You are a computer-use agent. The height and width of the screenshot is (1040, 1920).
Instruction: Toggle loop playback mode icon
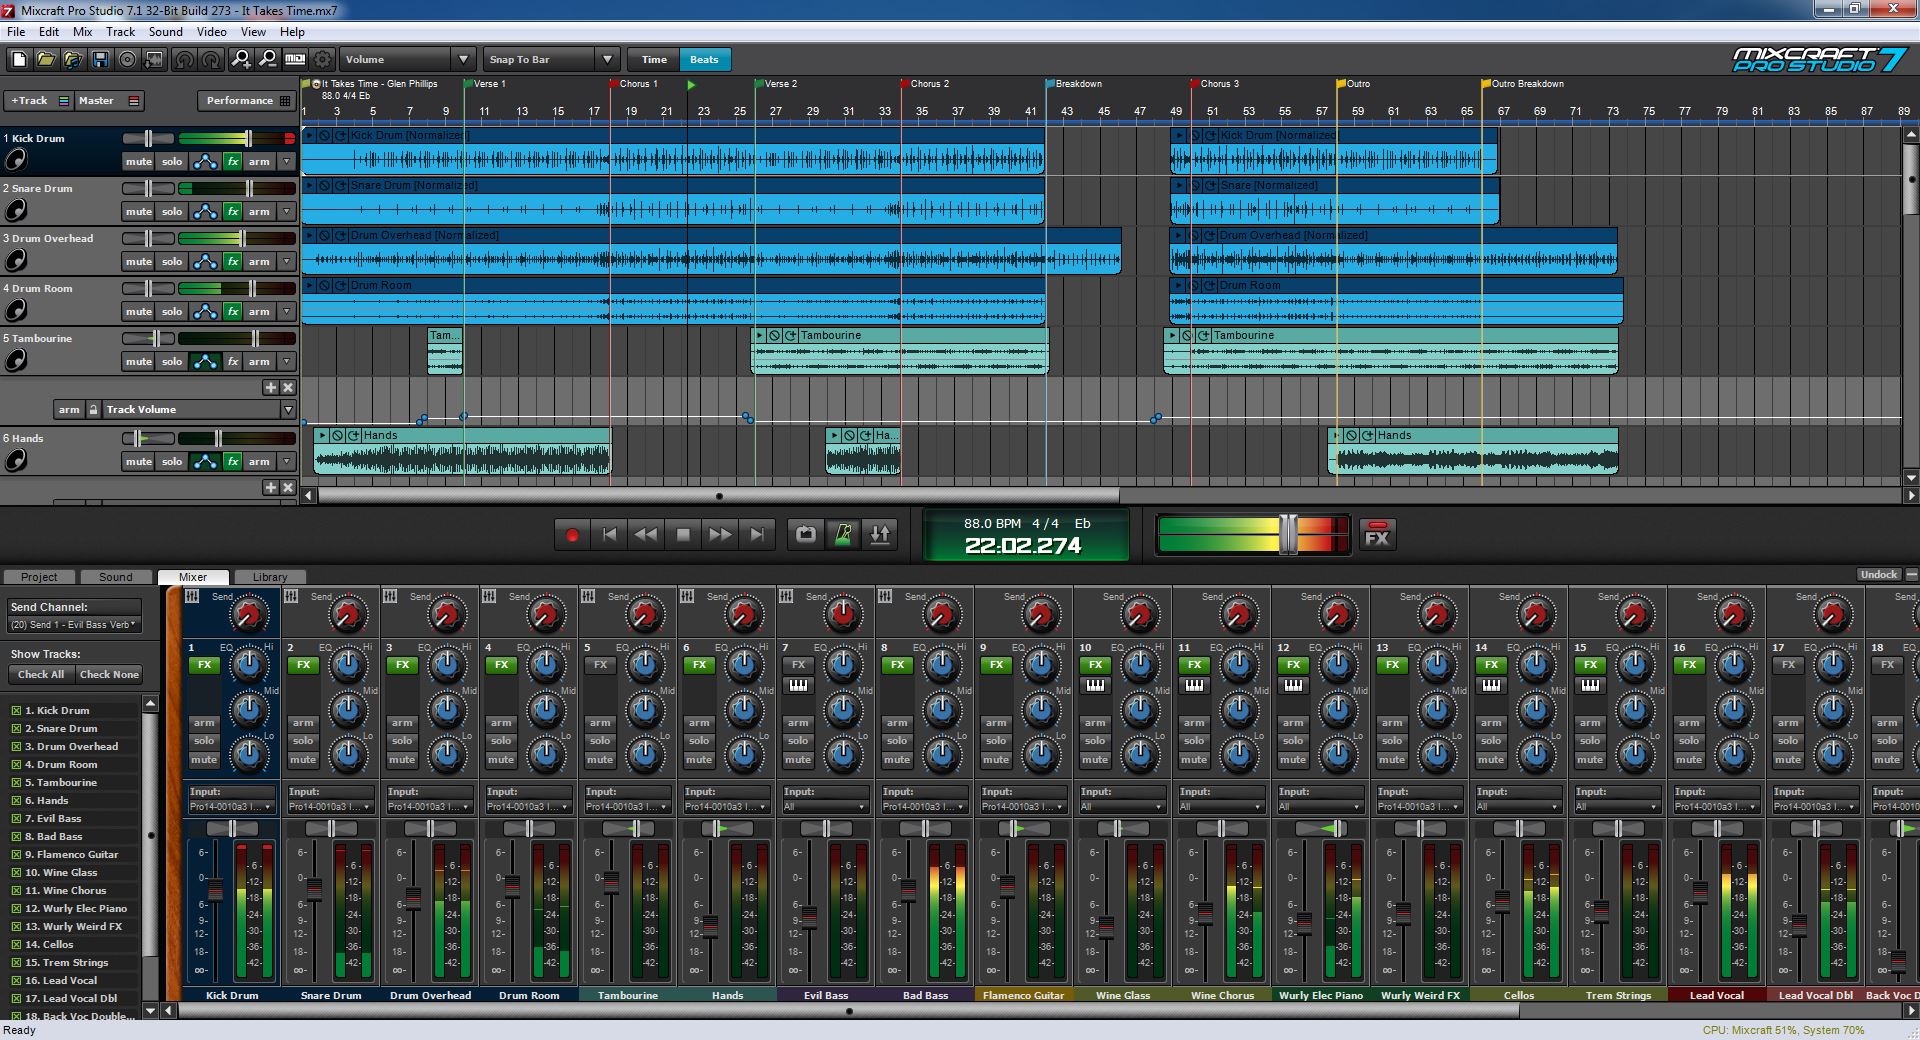(806, 535)
